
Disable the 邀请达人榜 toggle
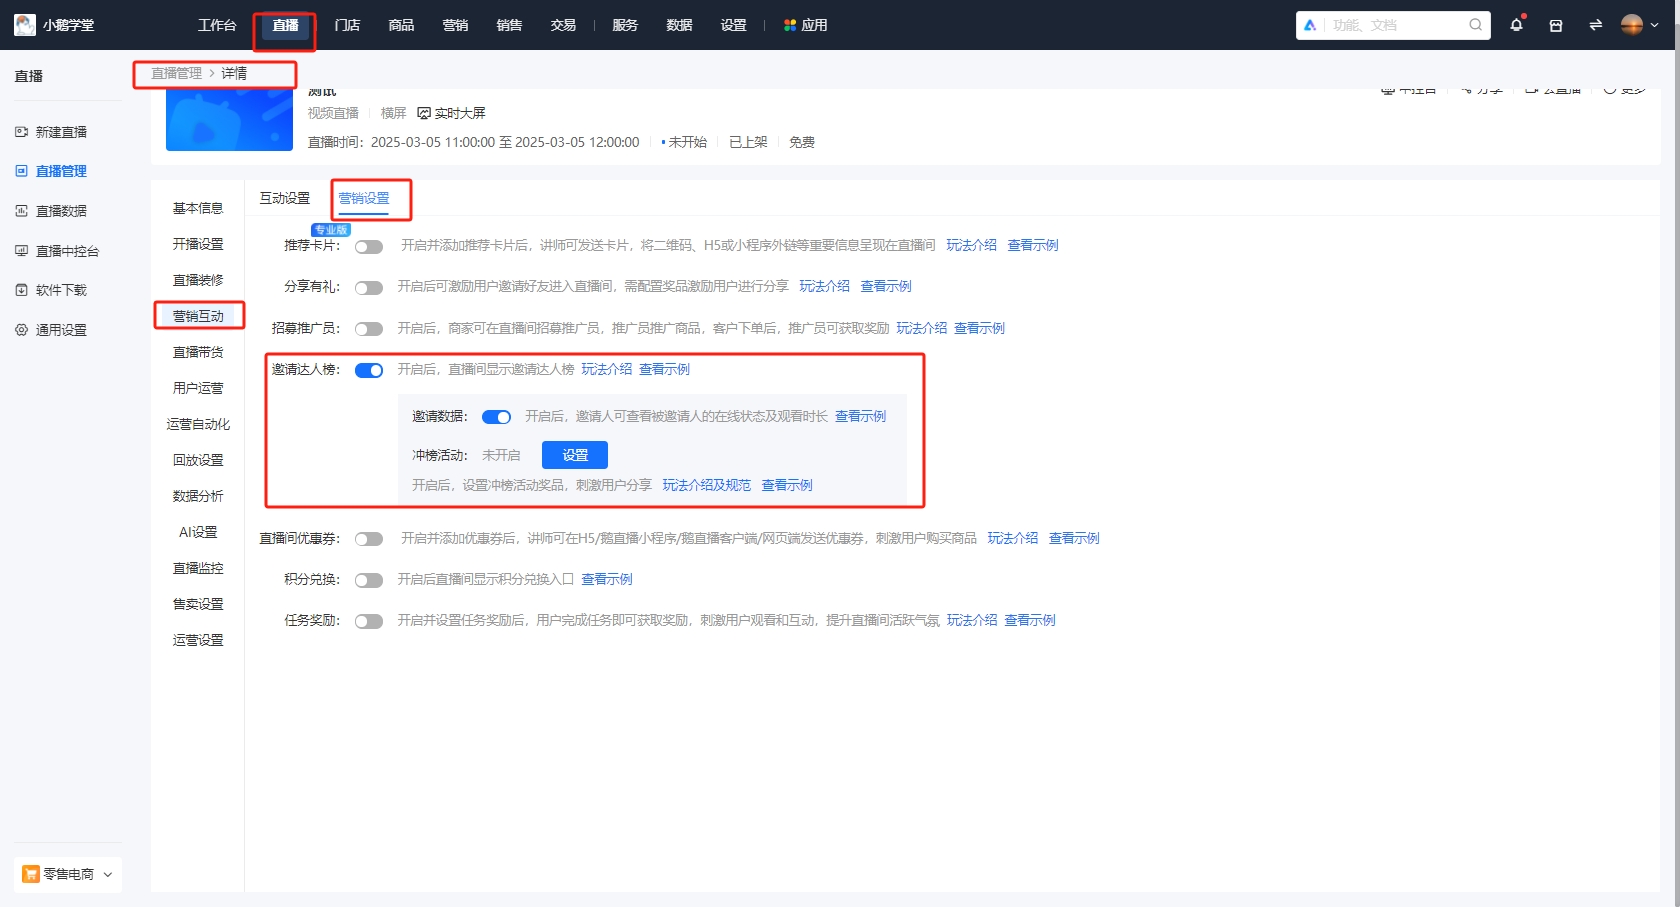(x=369, y=370)
